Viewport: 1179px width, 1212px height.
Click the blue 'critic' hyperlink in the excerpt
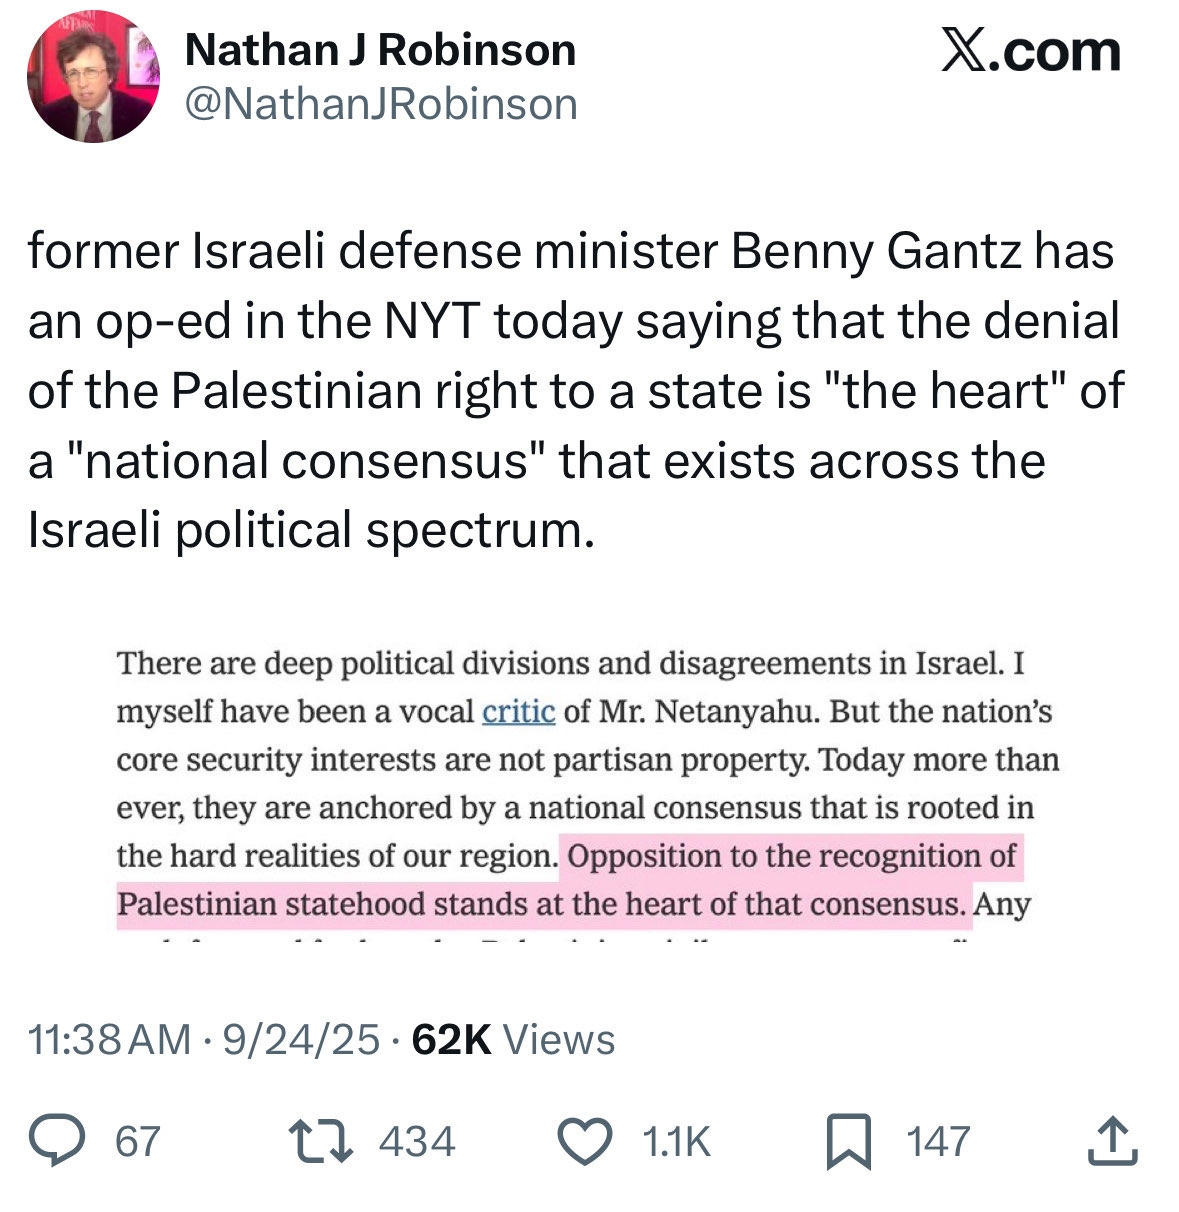click(x=518, y=712)
